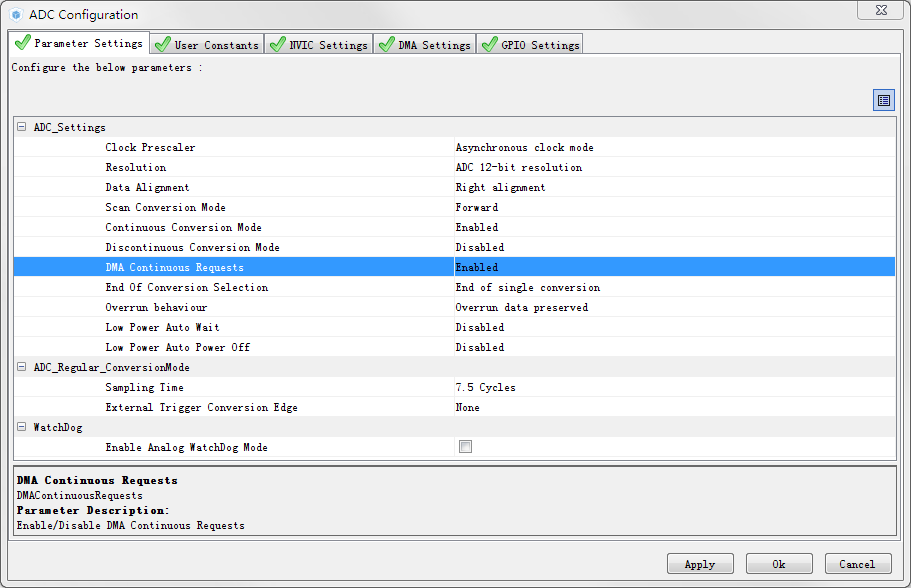Enable Analog WatchDog Mode checkbox
Viewport: 911px width, 588px height.
[465, 447]
